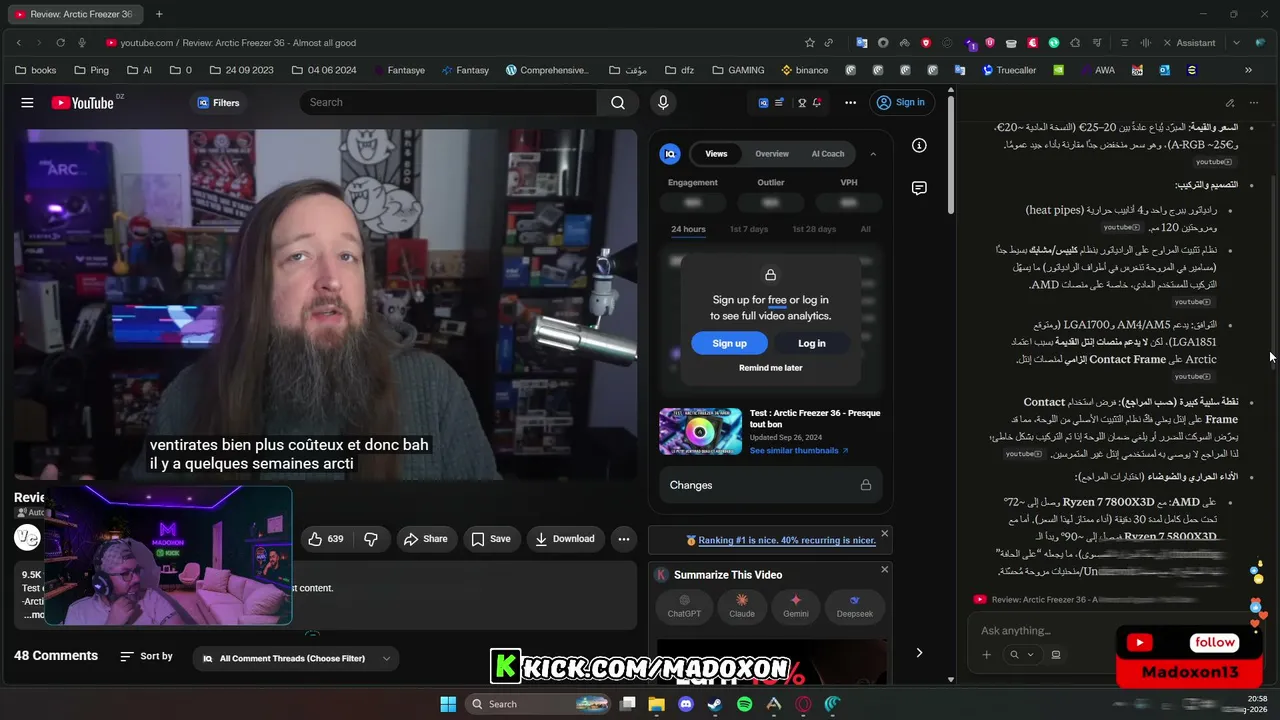Open the YouTube guide hamburger menu
Screen dimensions: 1280x720
(27, 102)
